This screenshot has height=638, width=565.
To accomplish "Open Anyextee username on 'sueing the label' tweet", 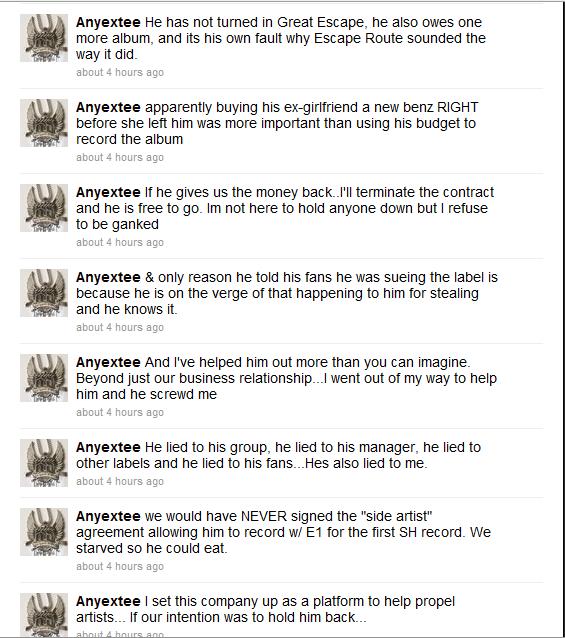I will [x=108, y=277].
